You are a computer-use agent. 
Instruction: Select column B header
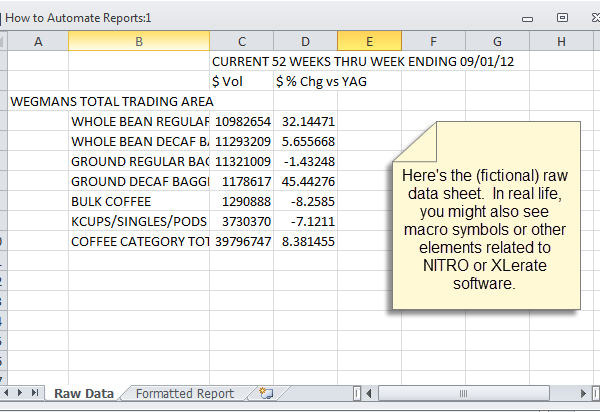tap(139, 41)
